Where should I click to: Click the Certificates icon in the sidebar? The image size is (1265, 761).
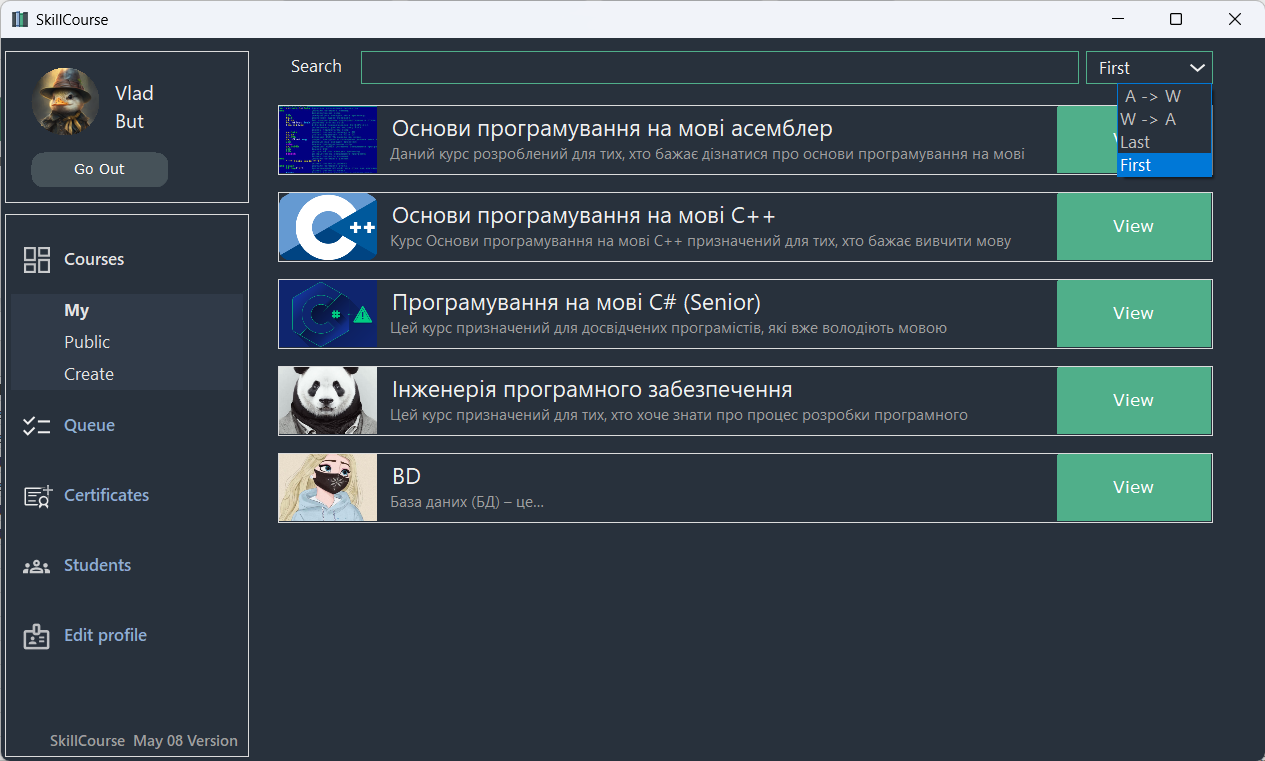click(36, 494)
